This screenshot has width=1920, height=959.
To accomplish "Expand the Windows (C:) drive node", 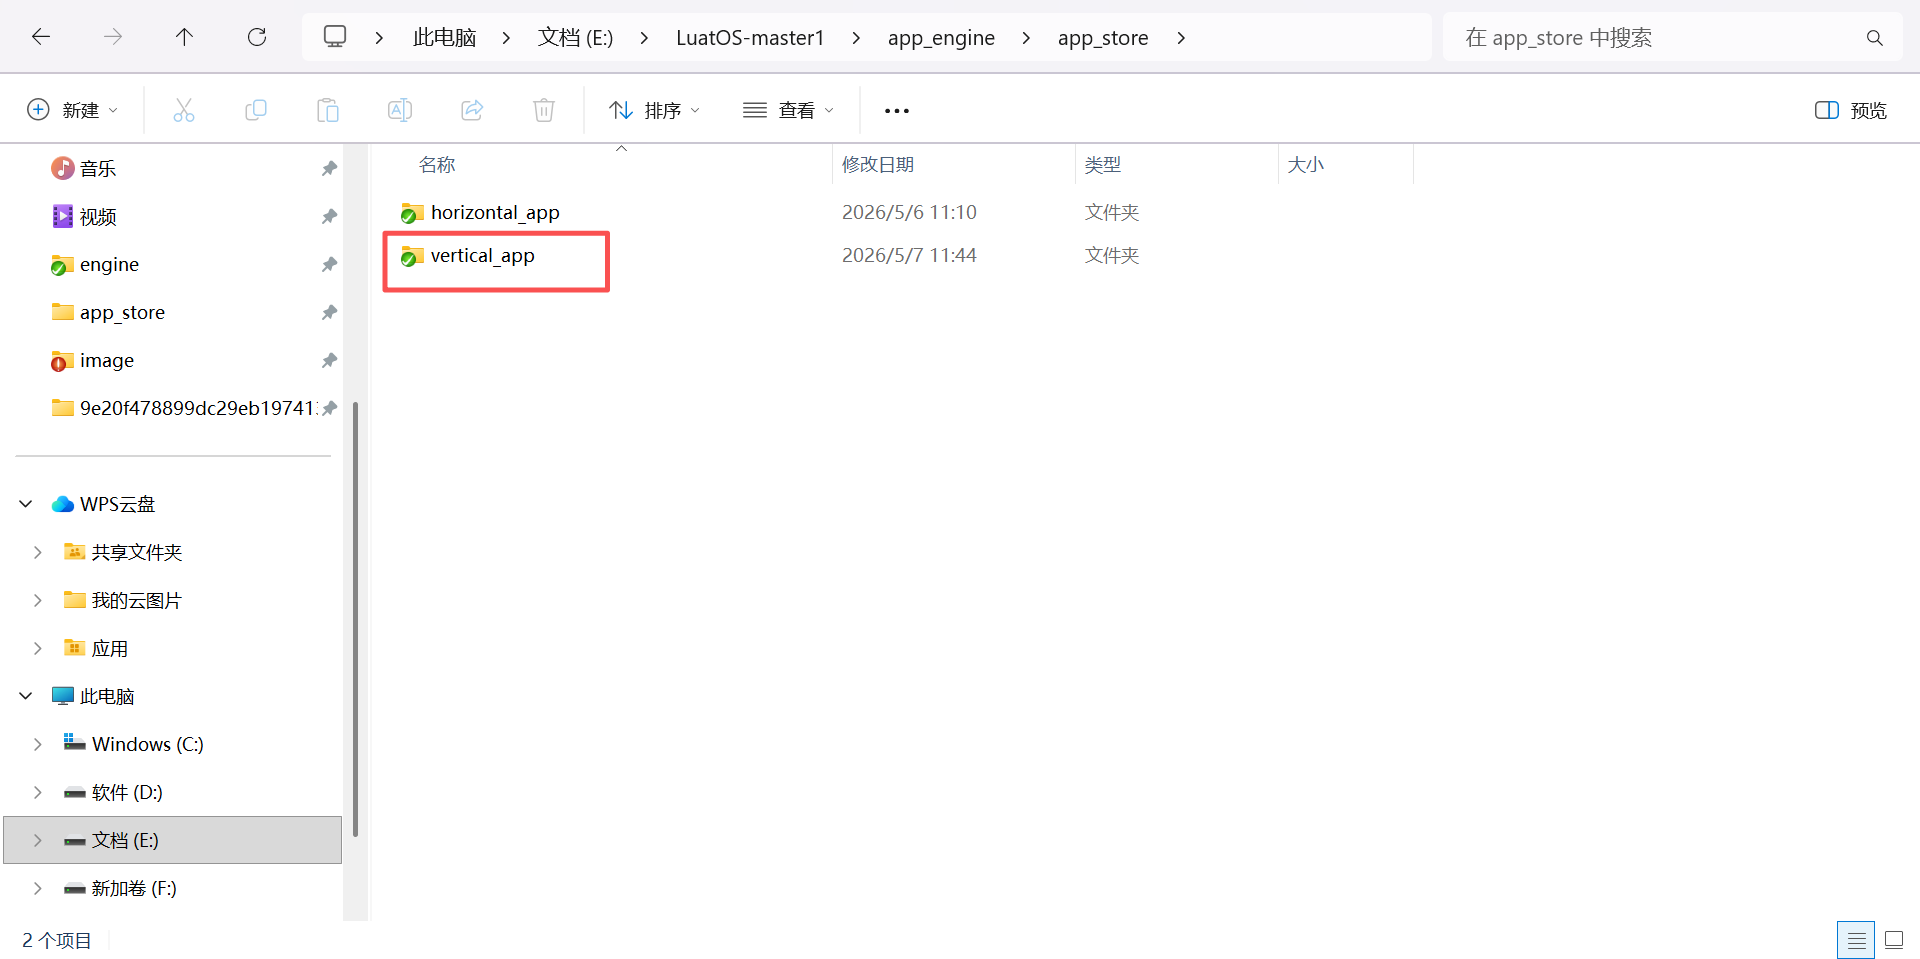I will click(38, 744).
